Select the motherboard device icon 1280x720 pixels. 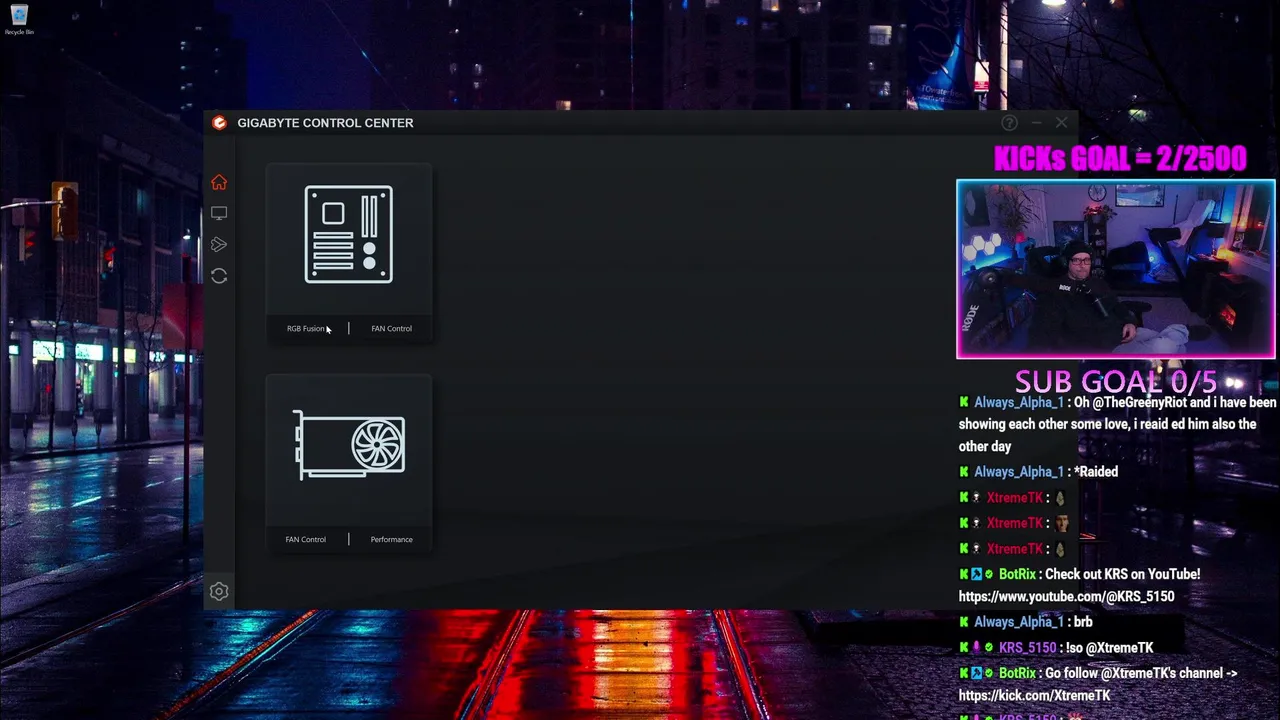(x=349, y=235)
